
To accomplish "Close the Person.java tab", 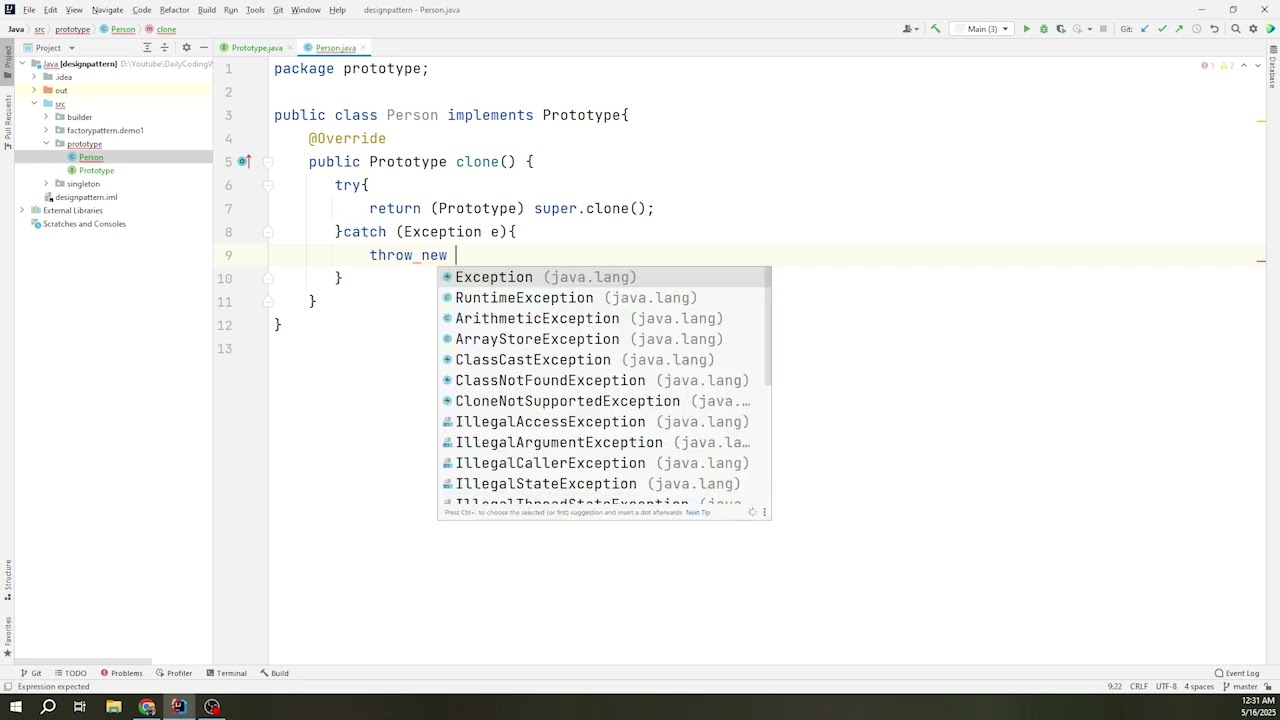I will pyautogui.click(x=364, y=48).
